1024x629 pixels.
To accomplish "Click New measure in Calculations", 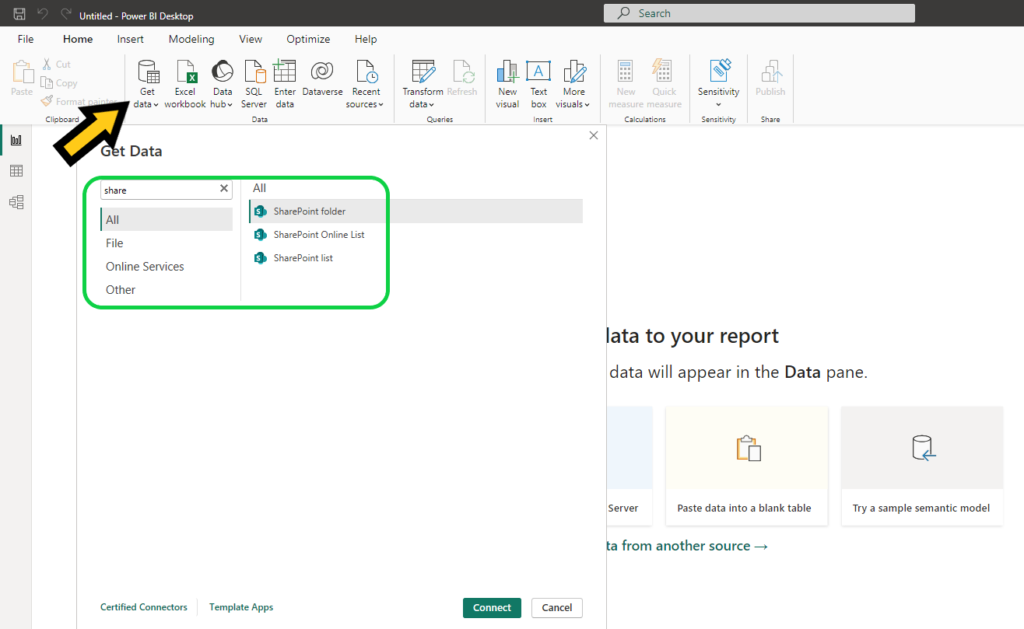I will (626, 84).
